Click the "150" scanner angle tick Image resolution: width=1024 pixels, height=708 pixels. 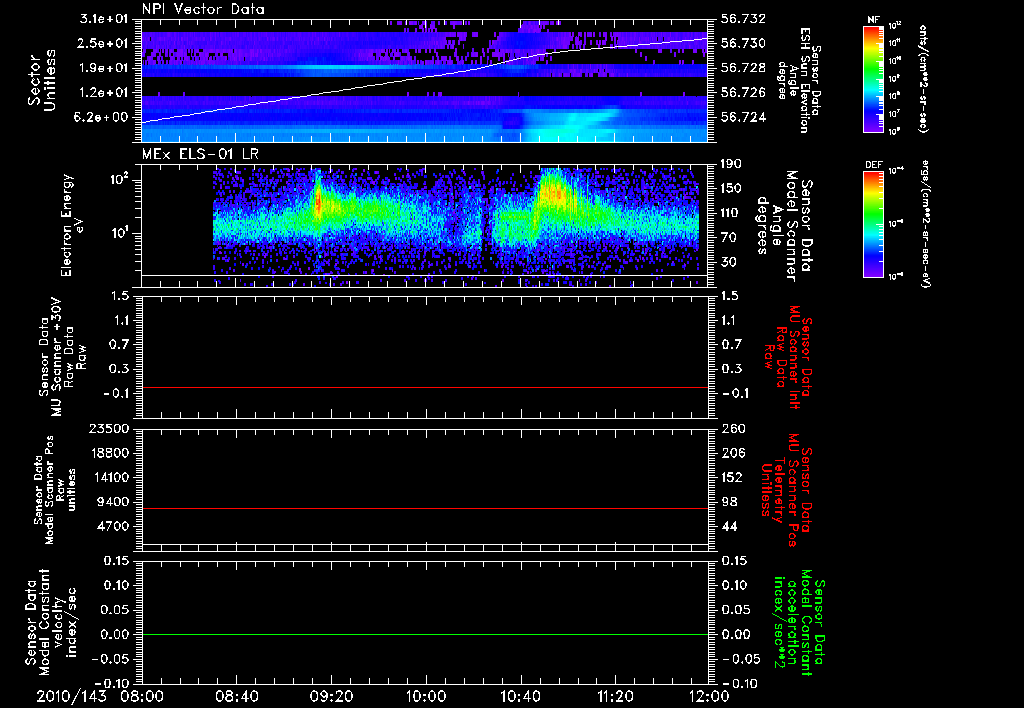coord(732,188)
